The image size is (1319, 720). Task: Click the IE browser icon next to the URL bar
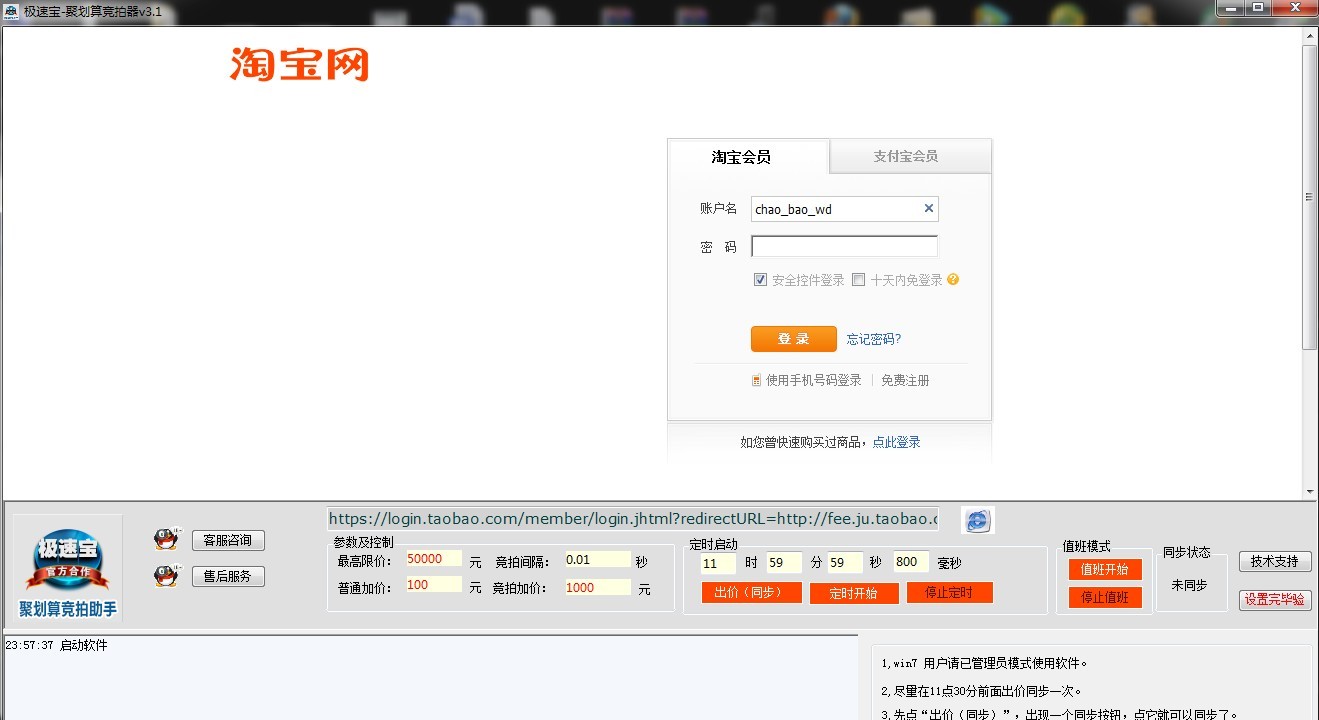pyautogui.click(x=977, y=520)
